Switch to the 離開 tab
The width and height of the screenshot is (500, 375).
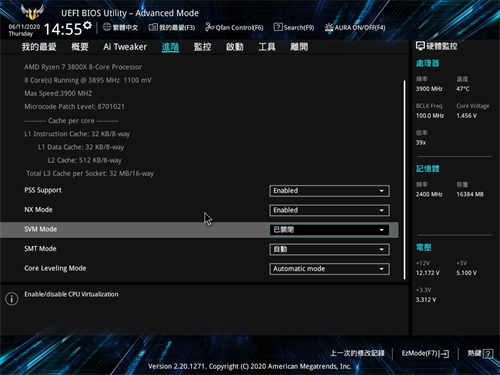[299, 47]
